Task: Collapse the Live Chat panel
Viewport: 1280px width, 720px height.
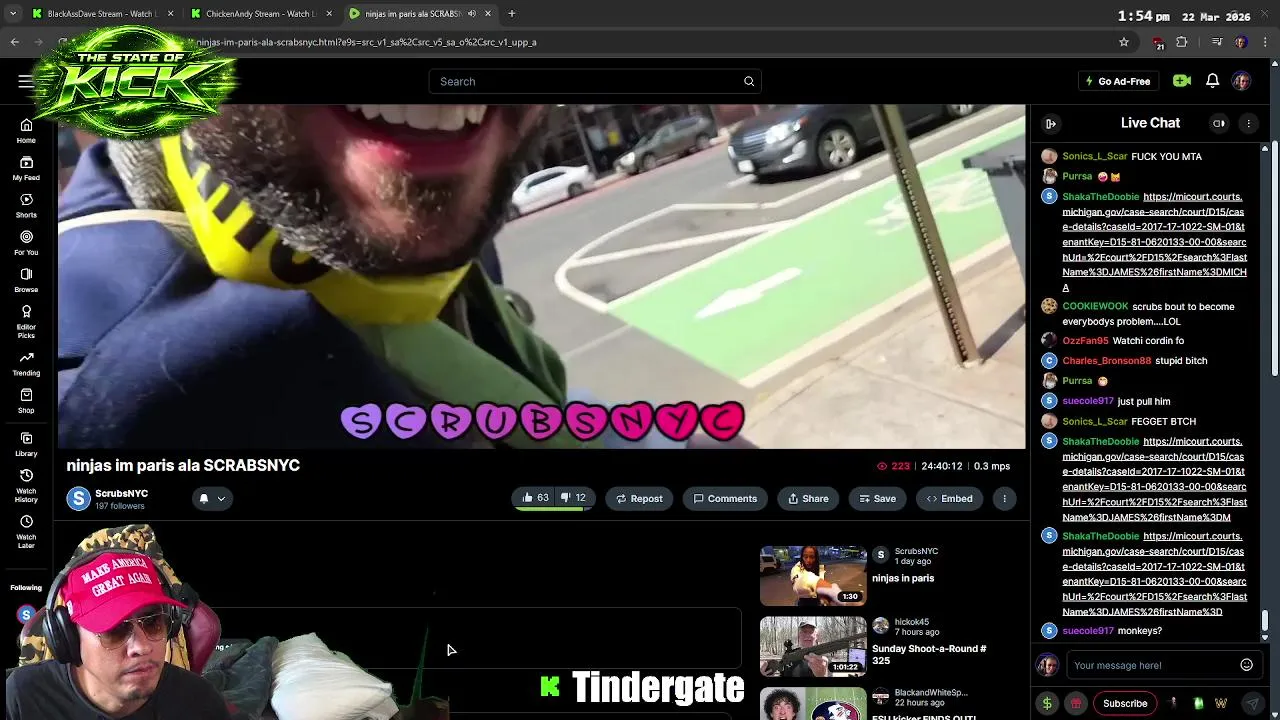Action: pos(1051,123)
